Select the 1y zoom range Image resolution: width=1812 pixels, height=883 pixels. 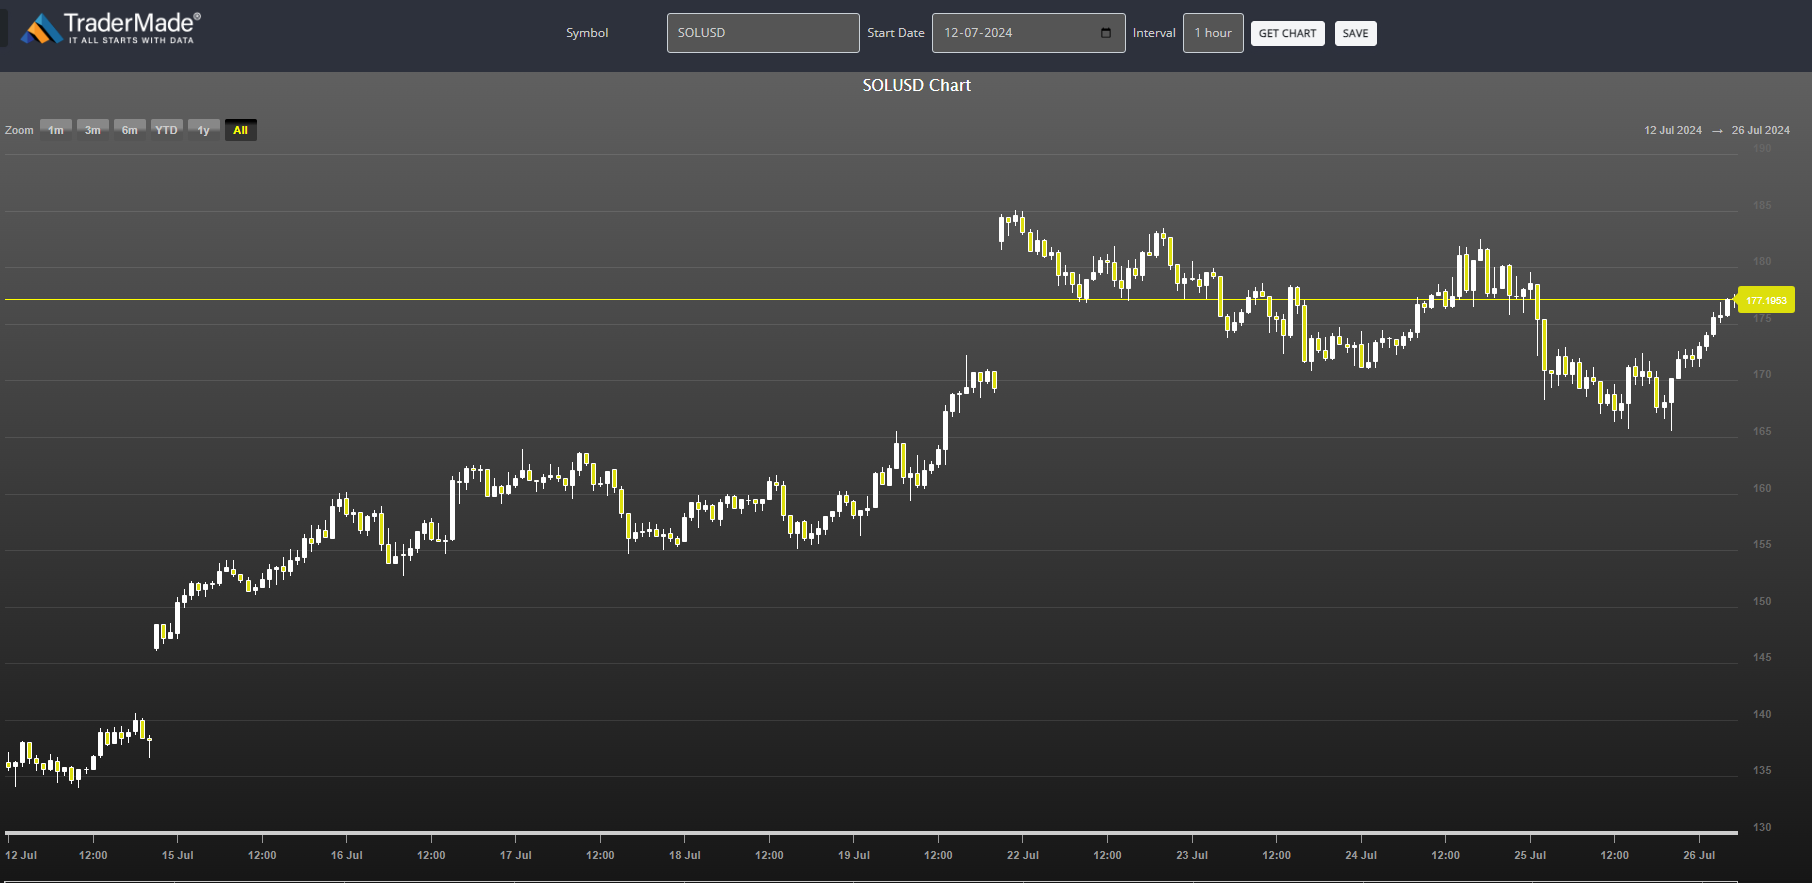(x=204, y=130)
